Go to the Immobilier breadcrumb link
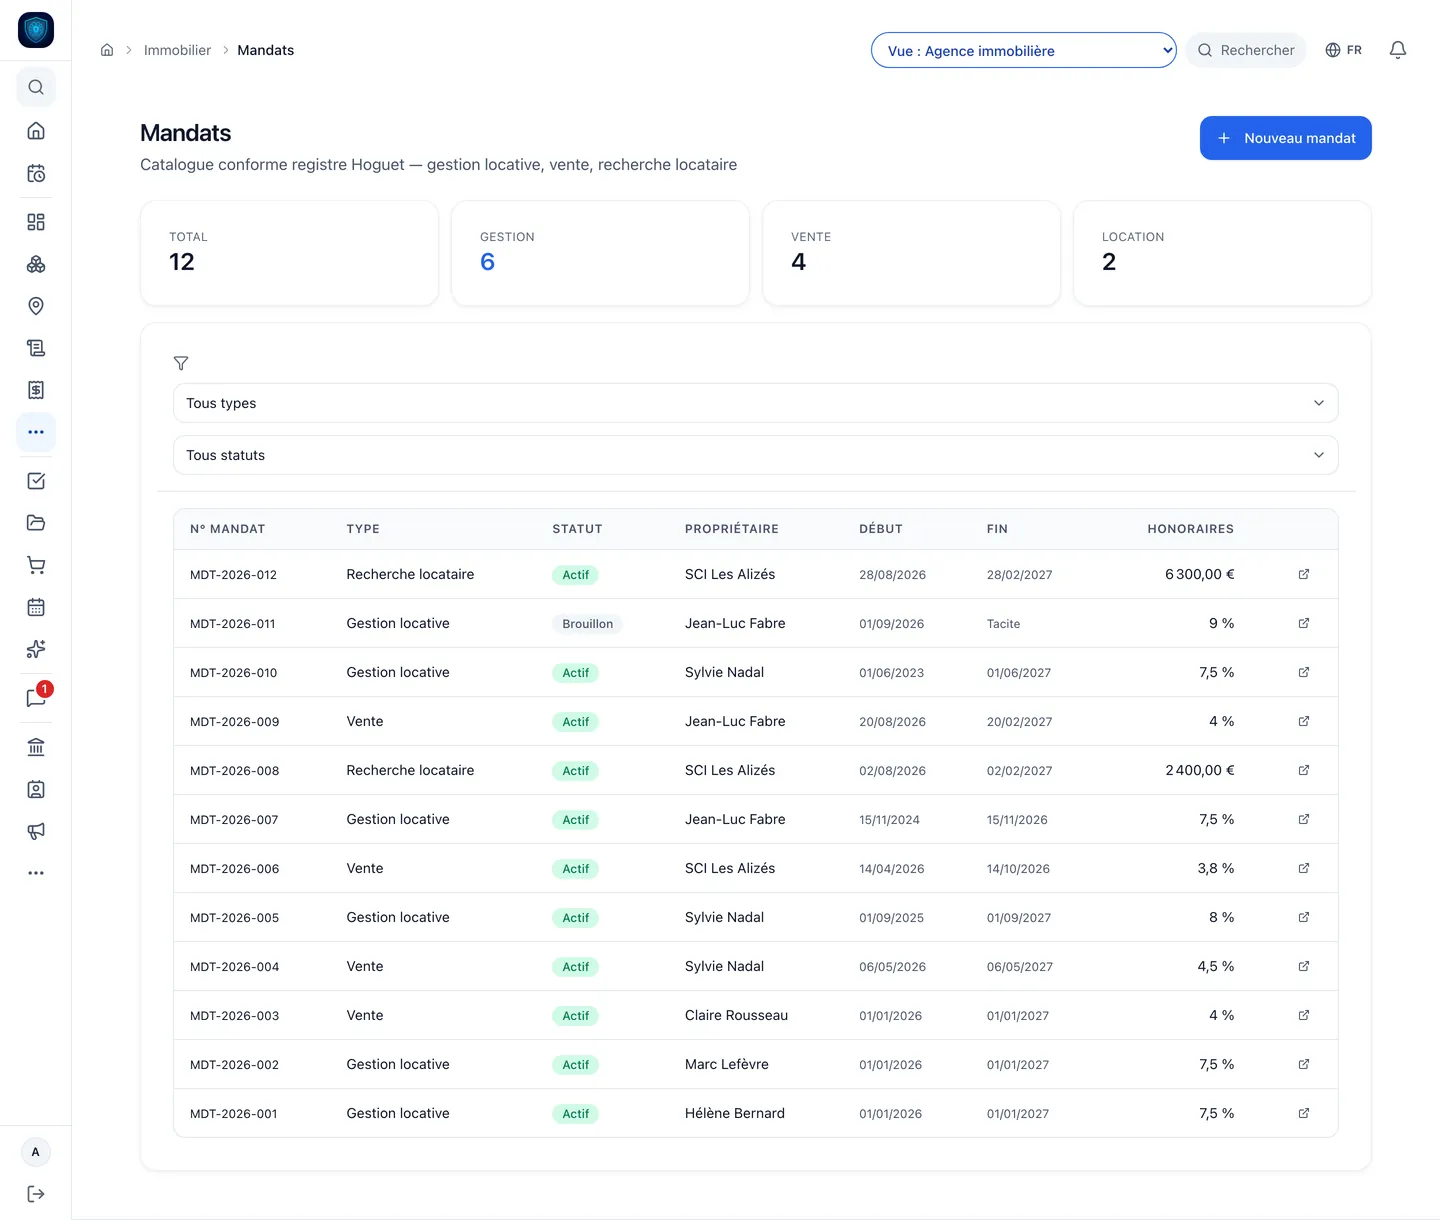1440x1220 pixels. click(177, 50)
